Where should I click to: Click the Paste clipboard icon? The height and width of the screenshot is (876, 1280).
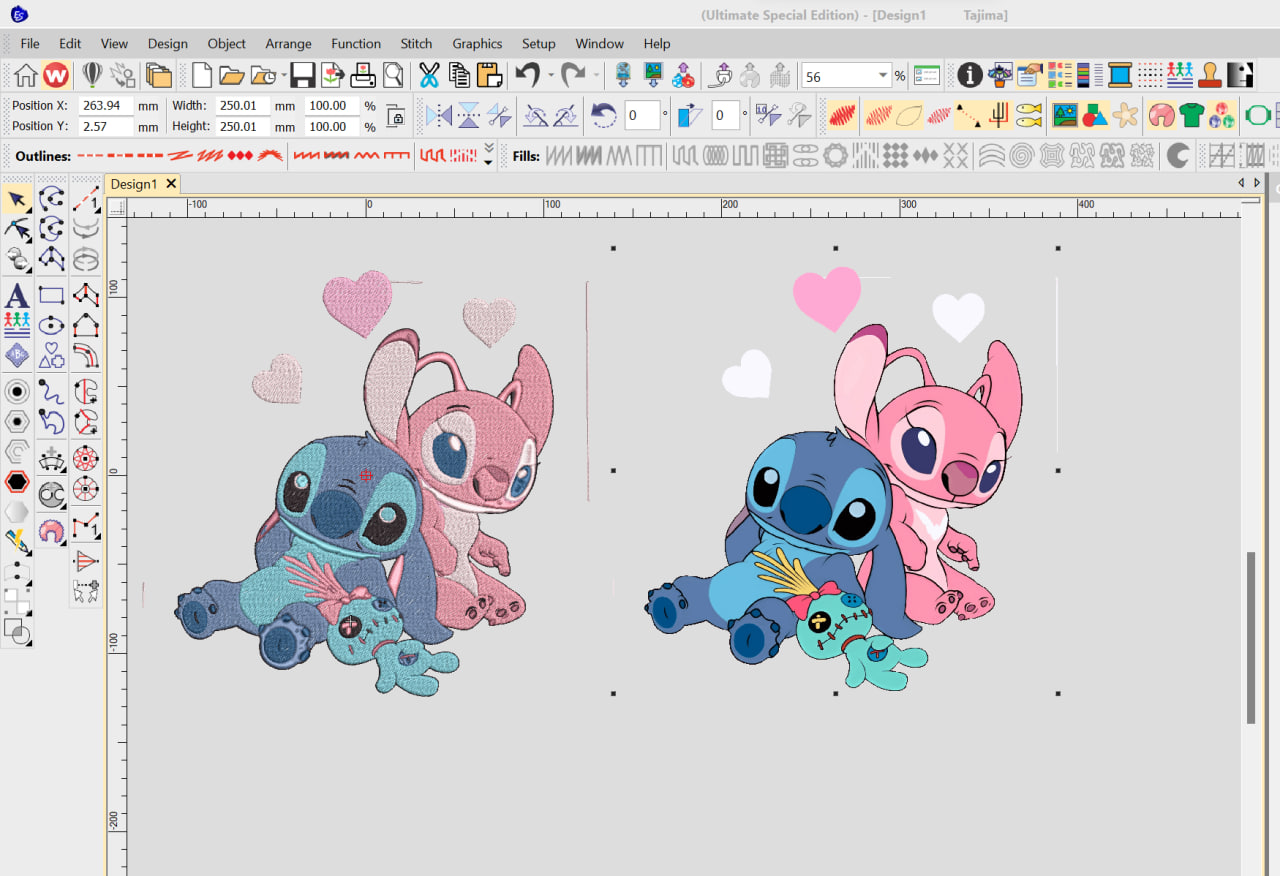[x=489, y=75]
